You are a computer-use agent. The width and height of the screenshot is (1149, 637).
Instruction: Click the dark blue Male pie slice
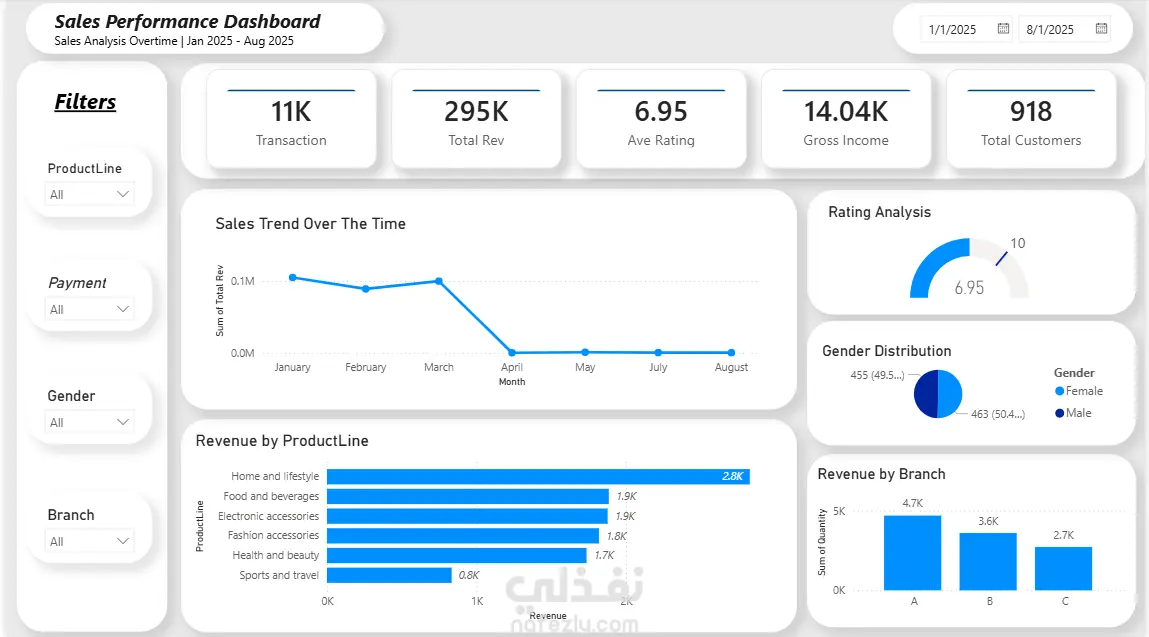click(x=926, y=394)
